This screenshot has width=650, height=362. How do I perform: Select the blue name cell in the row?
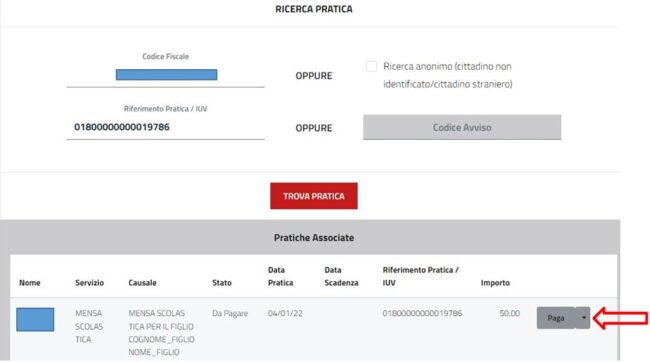click(35, 319)
